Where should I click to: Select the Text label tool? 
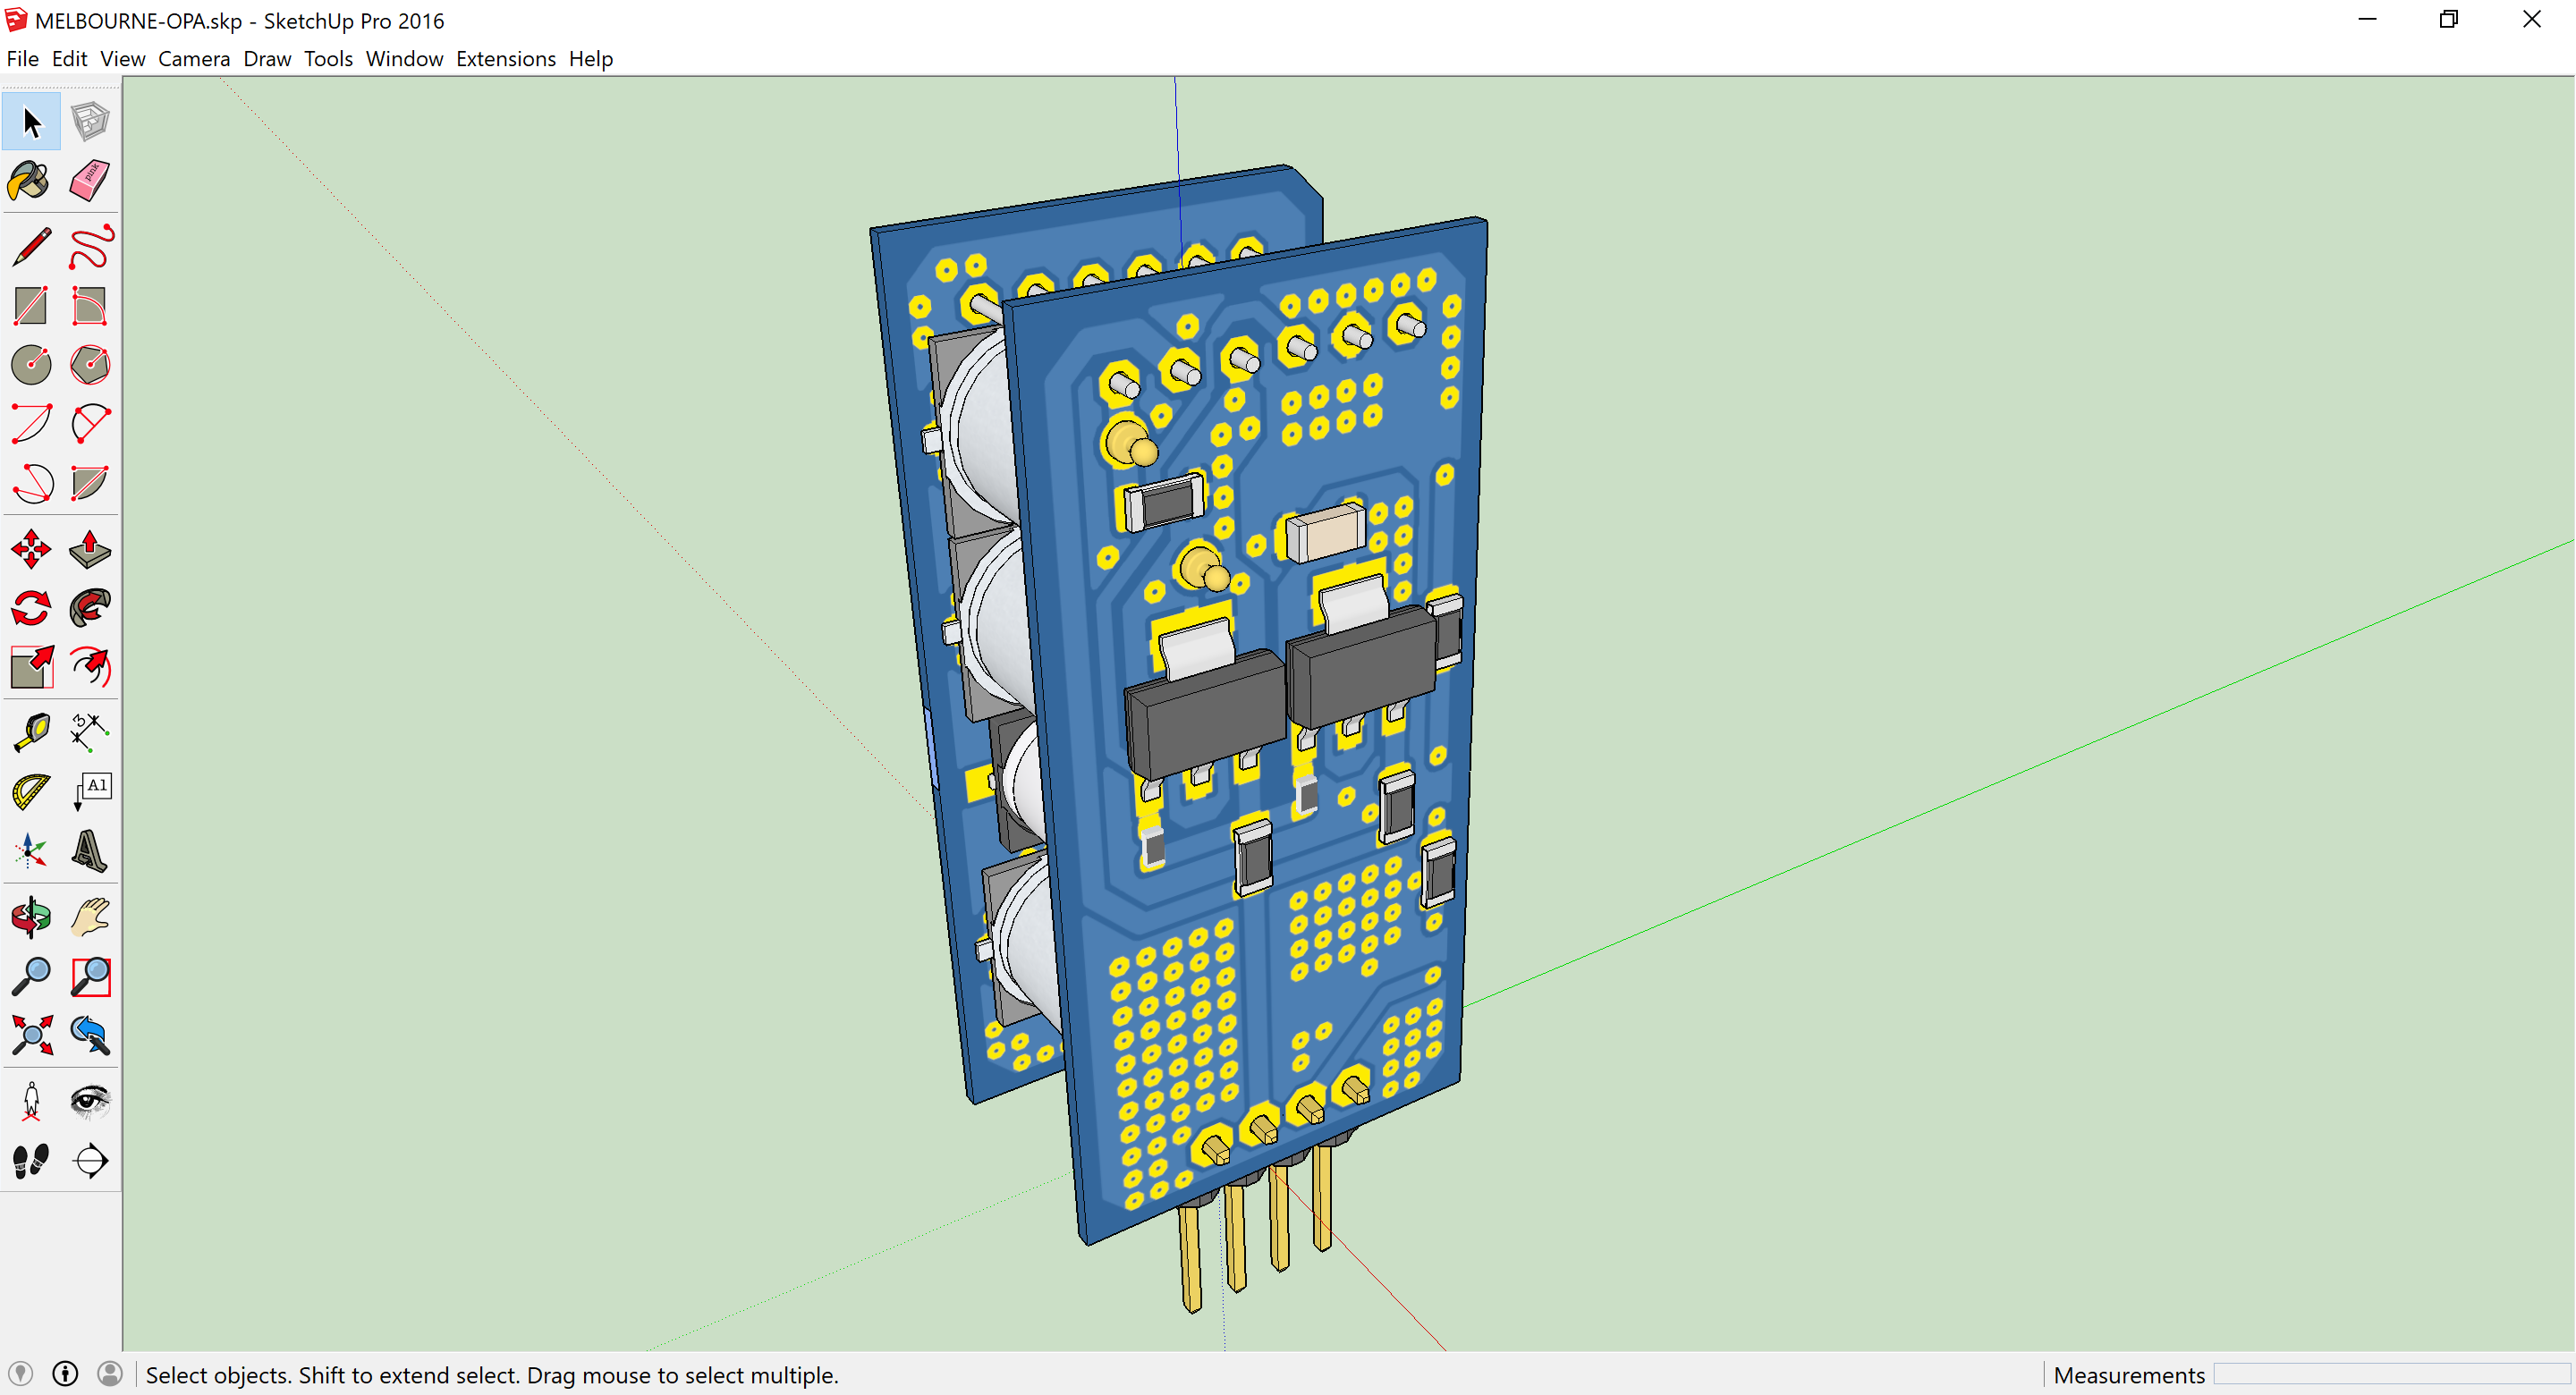point(90,792)
